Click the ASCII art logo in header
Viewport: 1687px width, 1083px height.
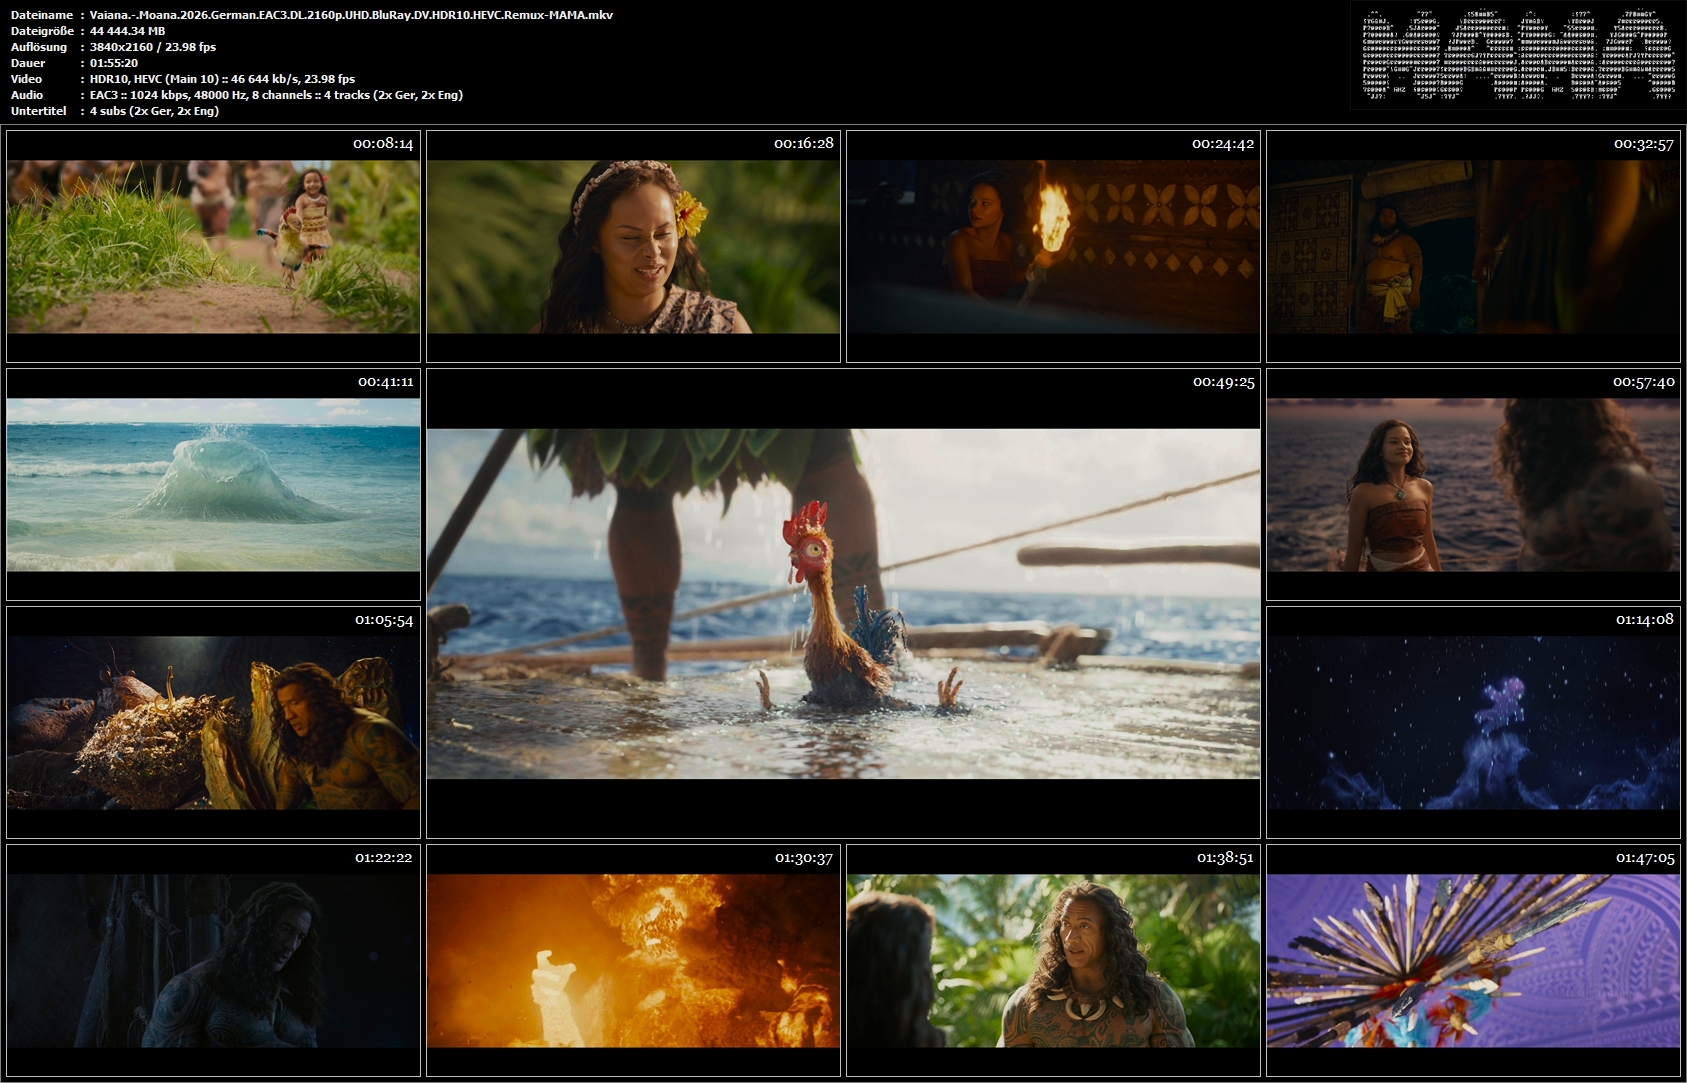tap(1518, 55)
